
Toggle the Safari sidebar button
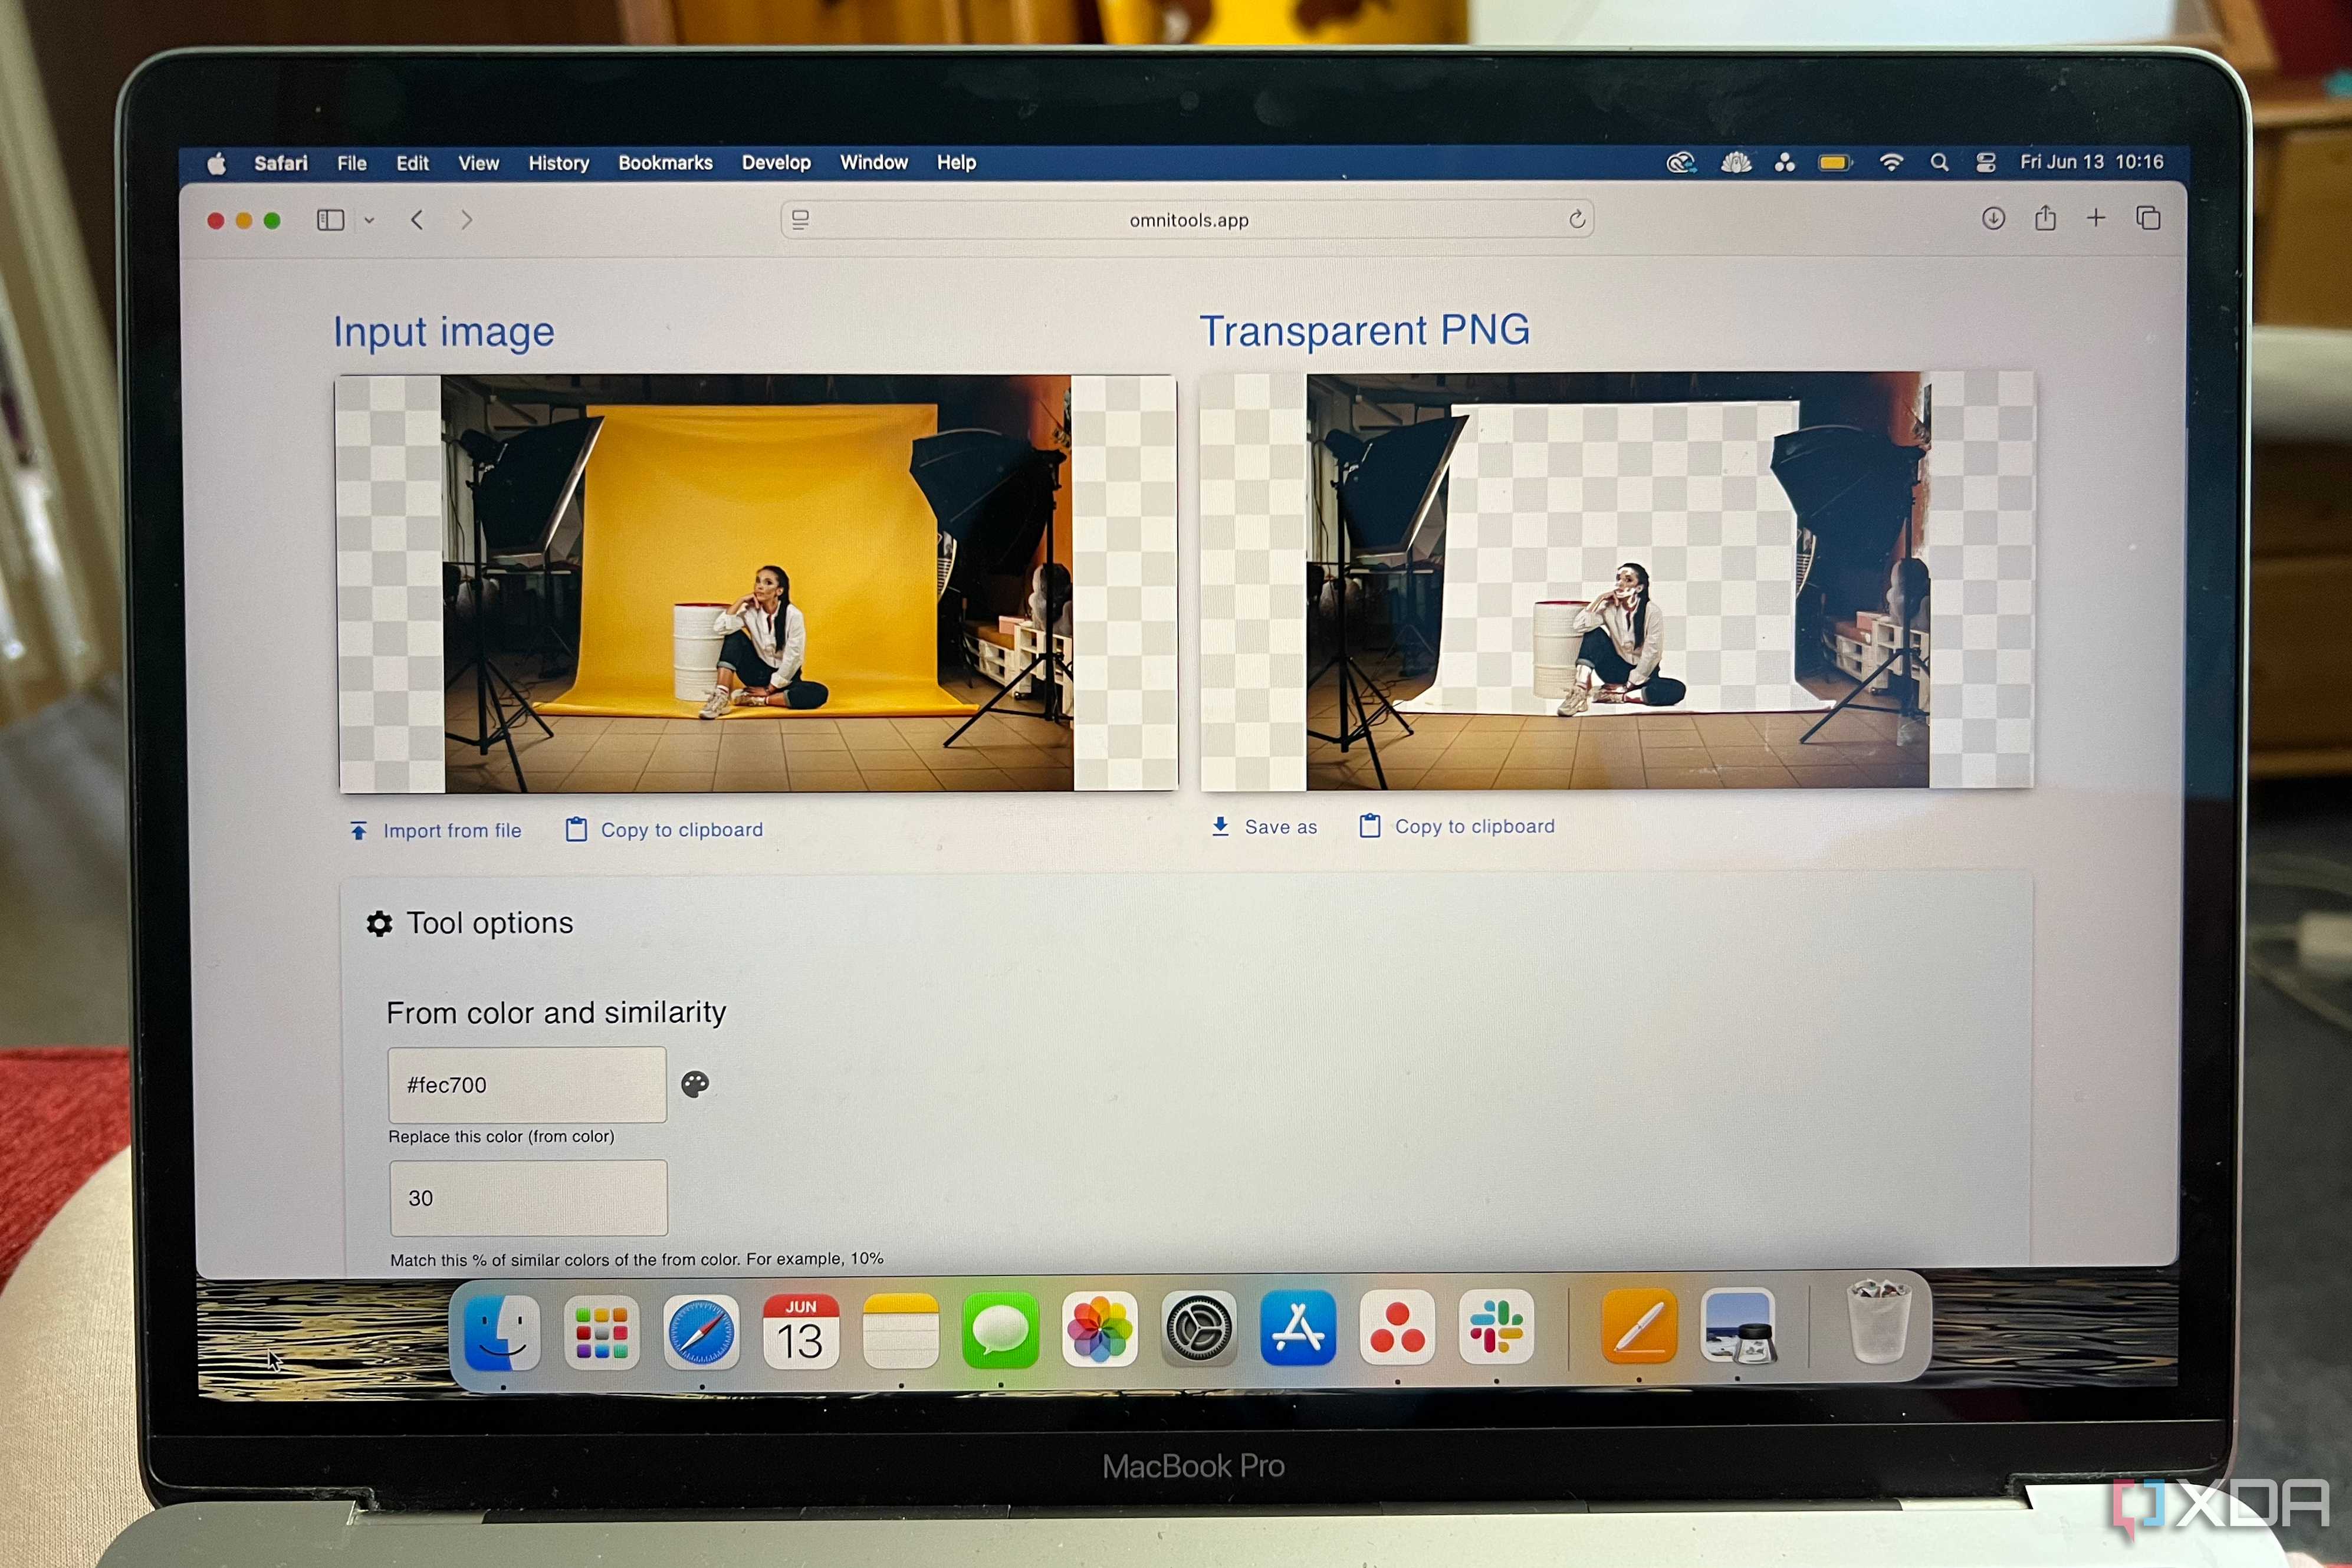pyautogui.click(x=330, y=220)
